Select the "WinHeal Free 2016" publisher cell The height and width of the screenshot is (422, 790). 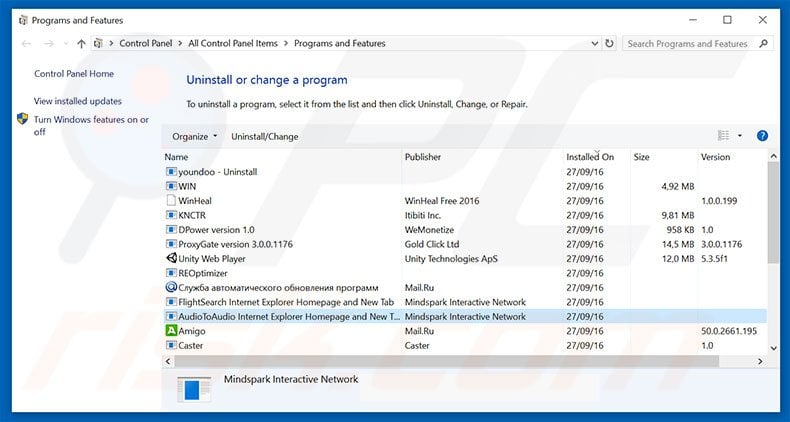coord(442,201)
